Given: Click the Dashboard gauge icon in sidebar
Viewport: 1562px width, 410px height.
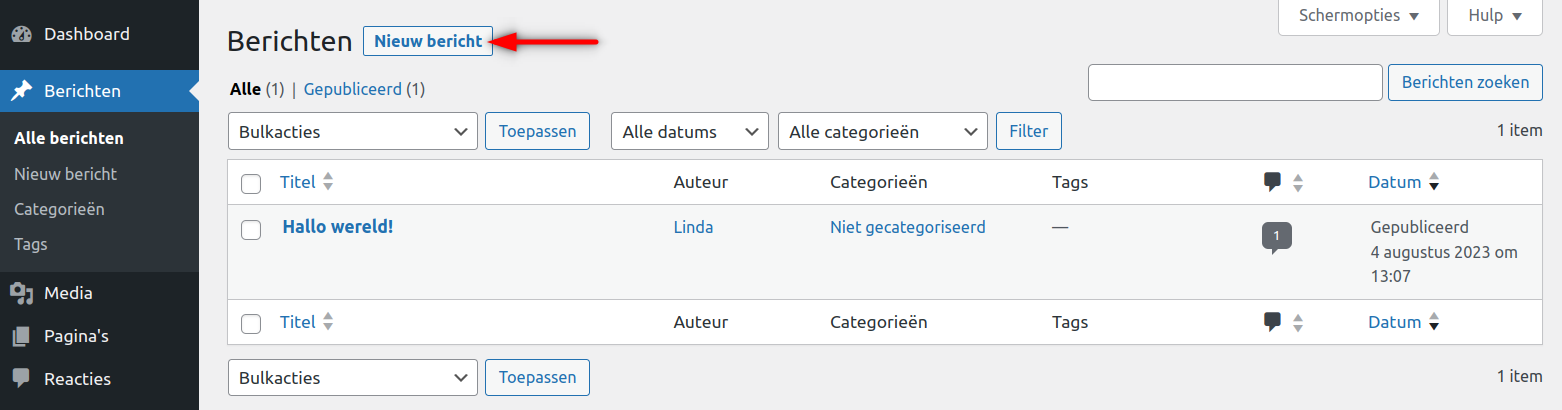Looking at the screenshot, I should (21, 34).
